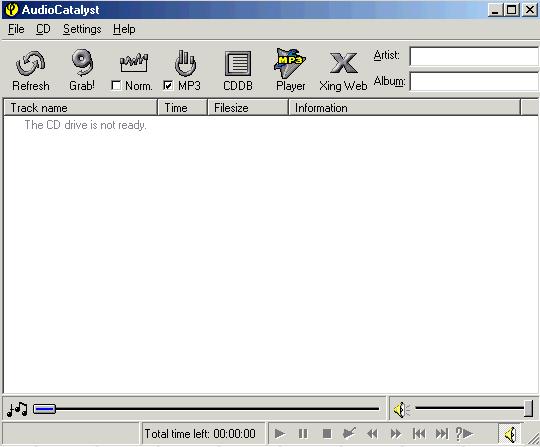Close the AudioCatalyst window
Viewport: 540px width, 447px height.
[530, 10]
